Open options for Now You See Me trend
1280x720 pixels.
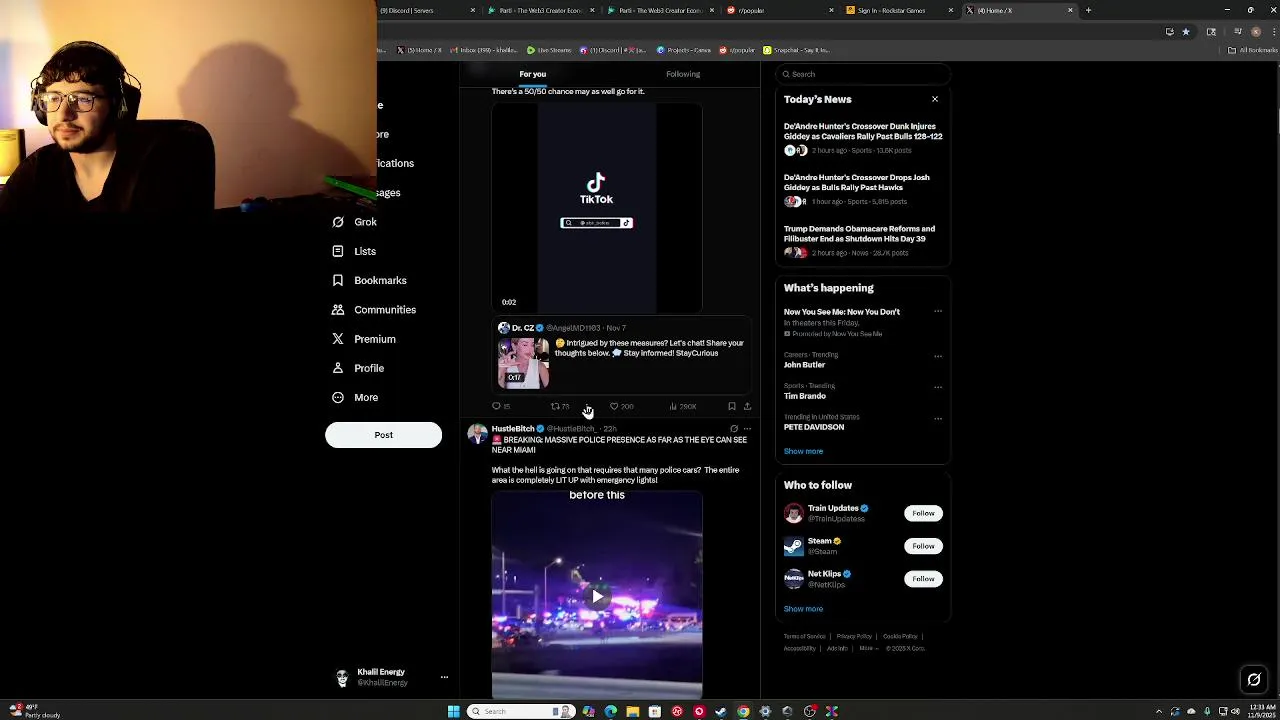coord(938,311)
